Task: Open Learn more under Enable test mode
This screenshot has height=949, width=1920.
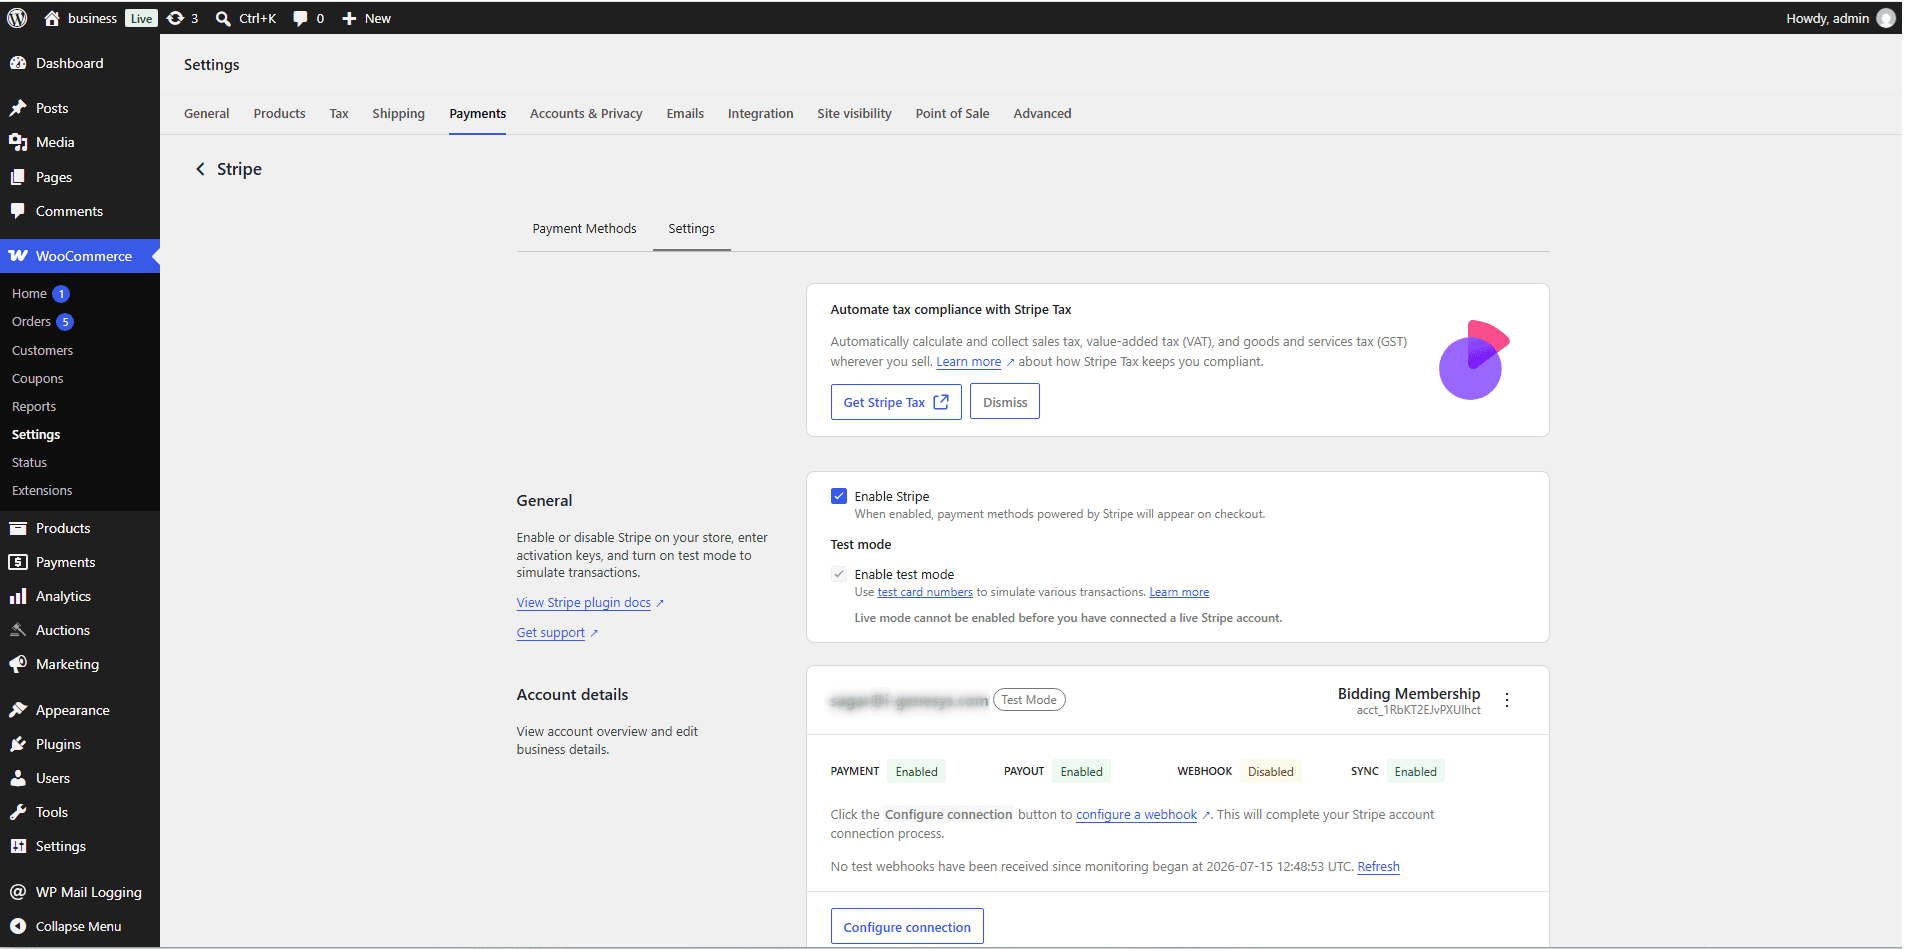Action: [1179, 592]
